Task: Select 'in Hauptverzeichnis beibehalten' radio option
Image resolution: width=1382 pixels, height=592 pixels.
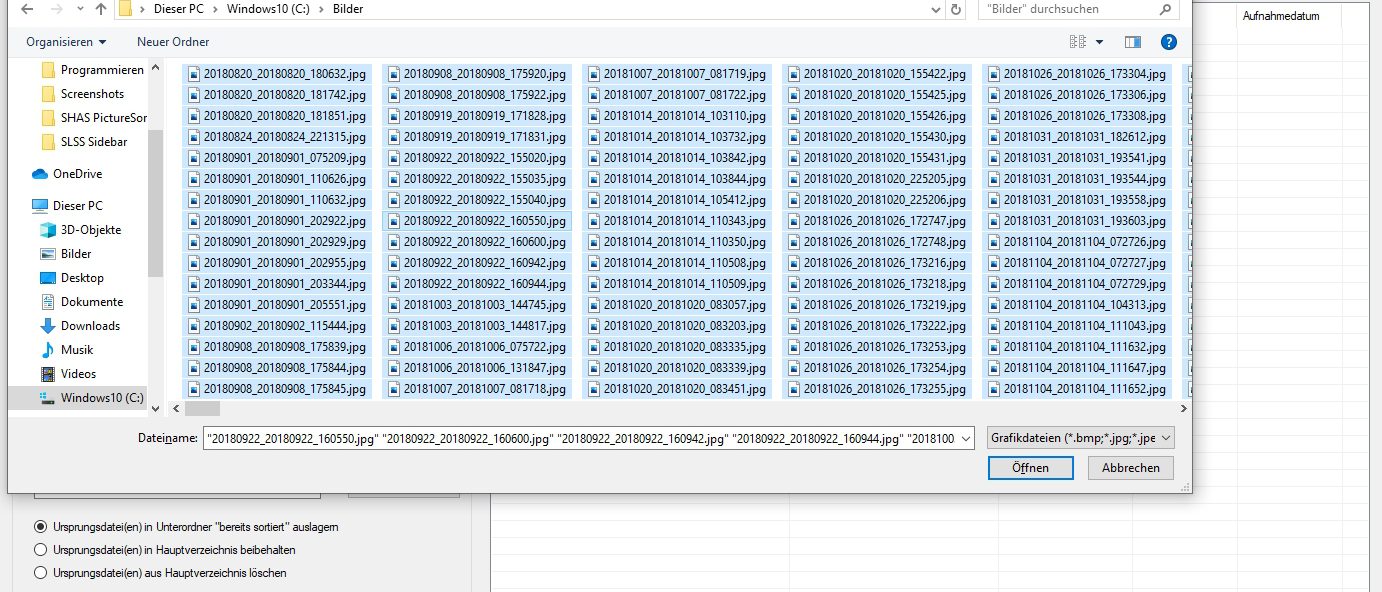Action: coord(41,549)
